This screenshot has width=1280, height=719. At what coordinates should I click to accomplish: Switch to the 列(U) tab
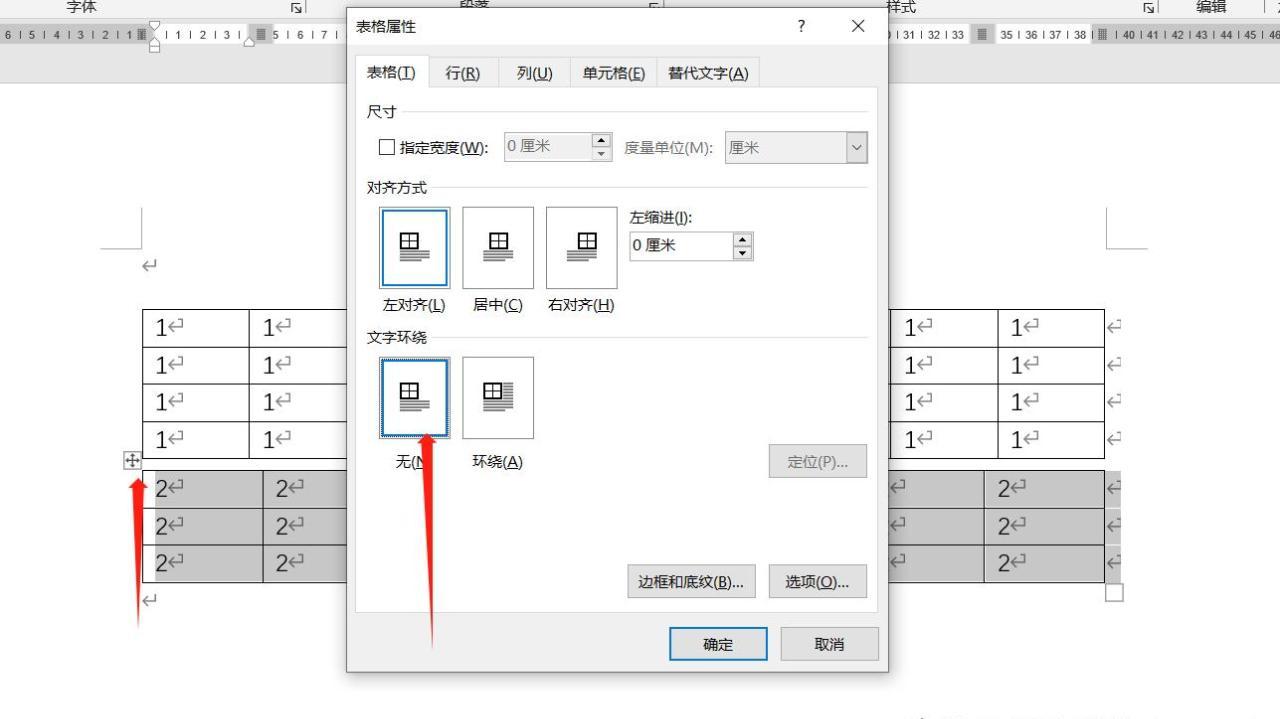tap(534, 73)
